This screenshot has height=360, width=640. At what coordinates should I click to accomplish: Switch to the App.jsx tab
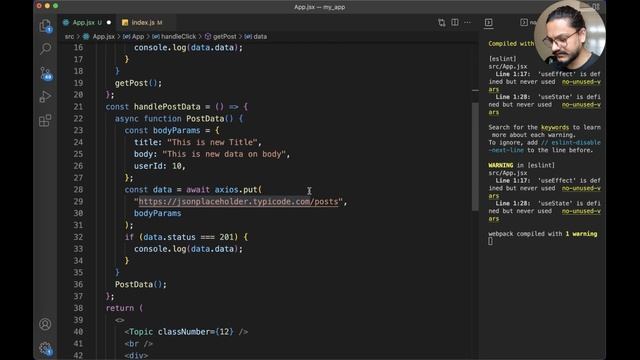coord(83,22)
